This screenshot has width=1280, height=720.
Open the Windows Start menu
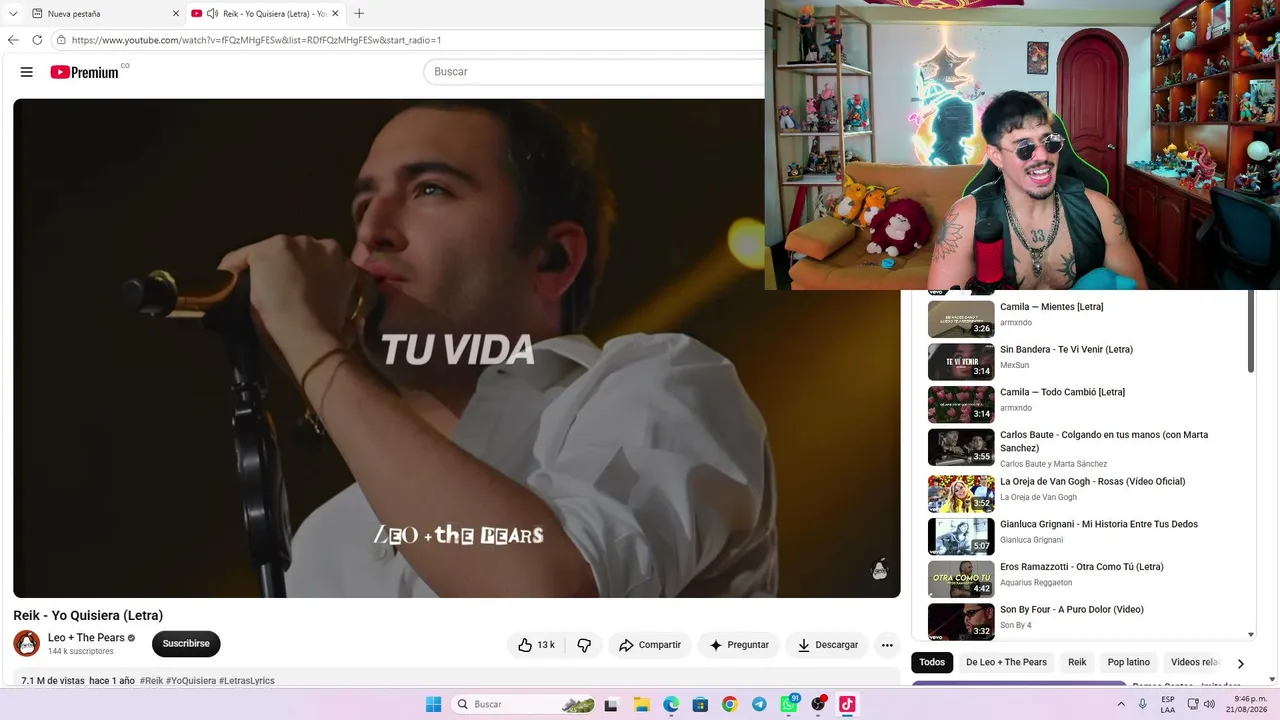point(433,704)
